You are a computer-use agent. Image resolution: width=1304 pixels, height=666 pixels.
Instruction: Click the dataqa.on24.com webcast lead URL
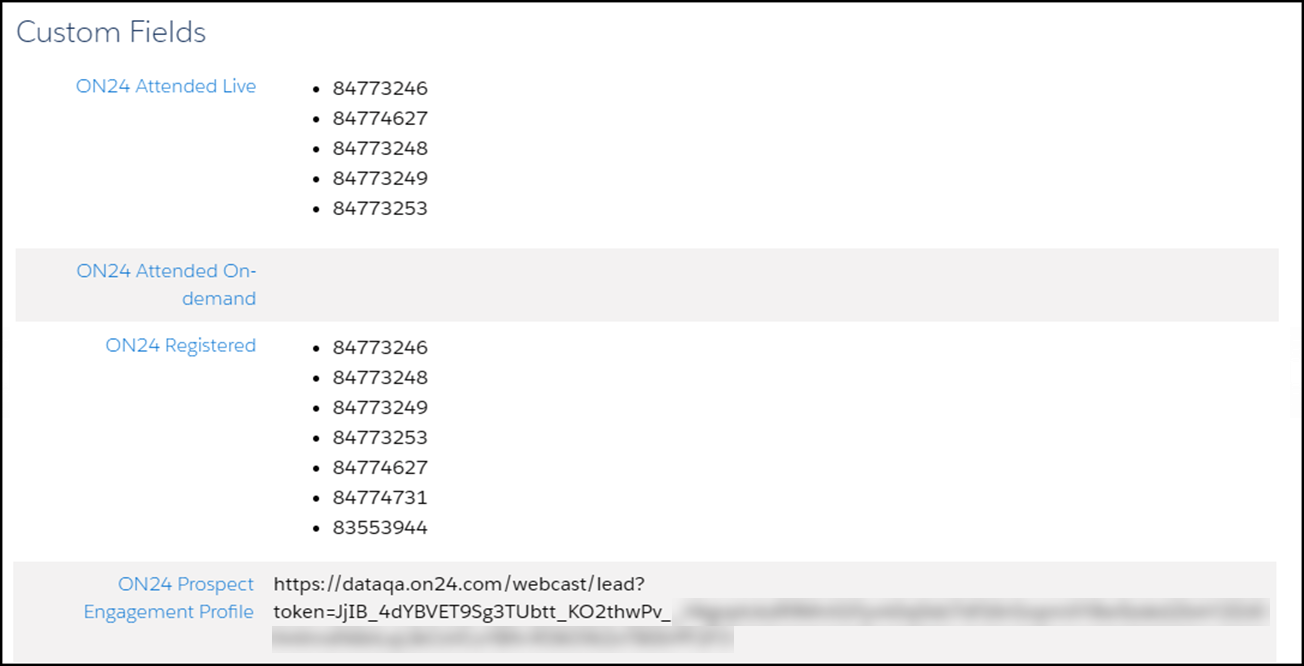[x=461, y=583]
